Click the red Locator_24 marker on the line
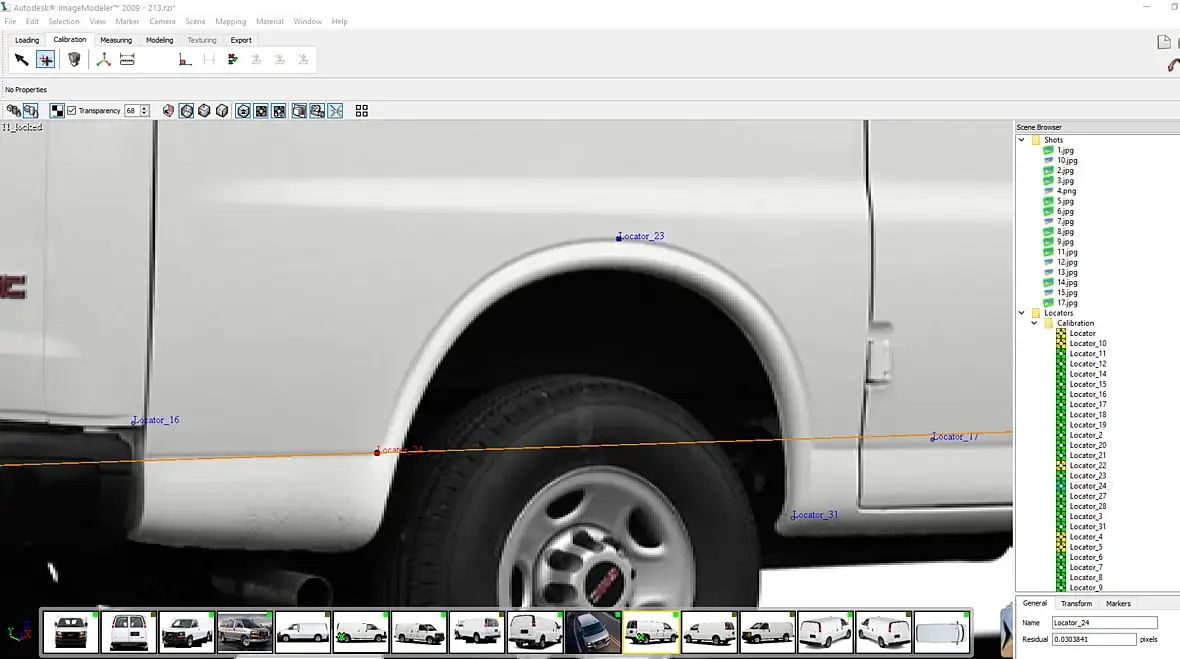The height and width of the screenshot is (659, 1180). pyautogui.click(x=377, y=452)
